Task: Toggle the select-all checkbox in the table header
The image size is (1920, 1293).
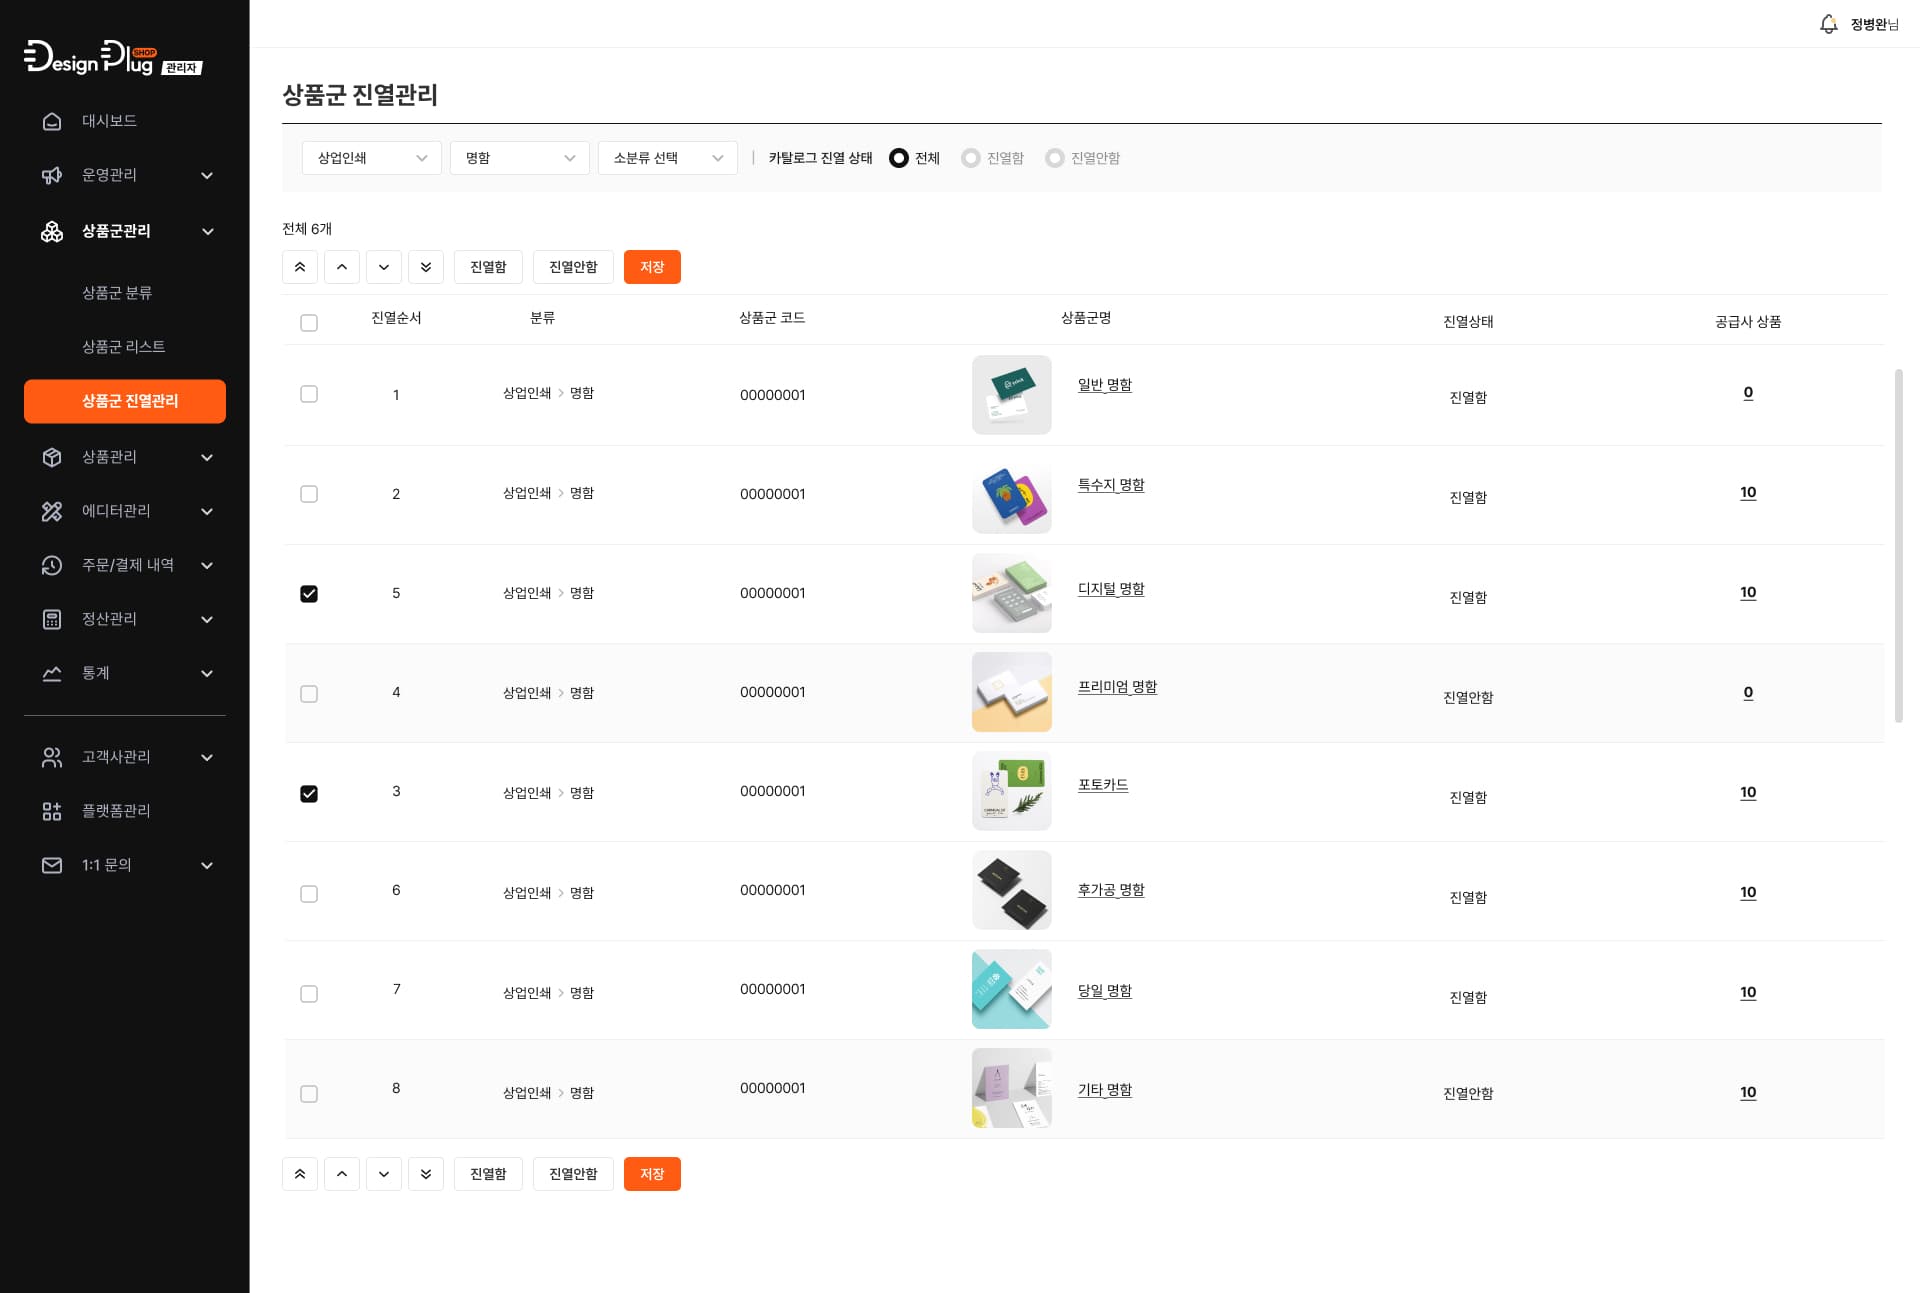Action: point(309,322)
